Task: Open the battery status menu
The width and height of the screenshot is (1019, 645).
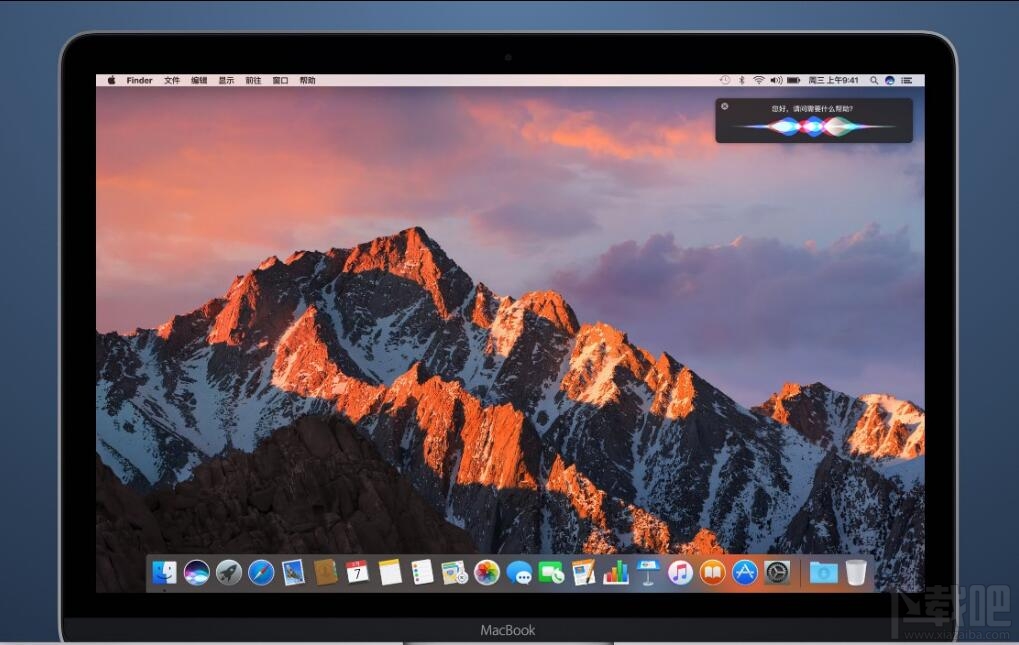Action: [793, 80]
